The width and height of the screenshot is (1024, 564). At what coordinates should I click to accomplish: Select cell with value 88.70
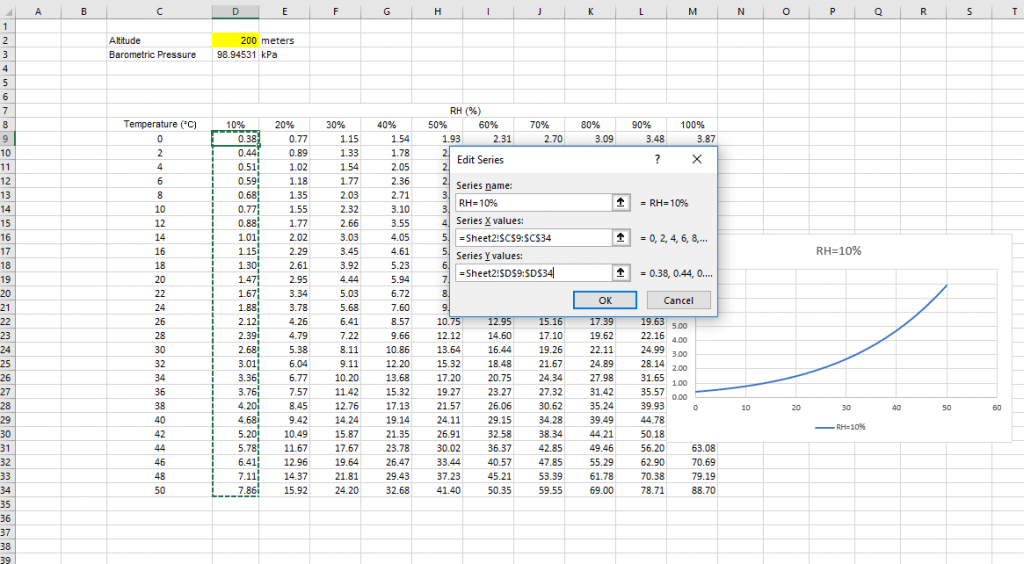[x=692, y=490]
